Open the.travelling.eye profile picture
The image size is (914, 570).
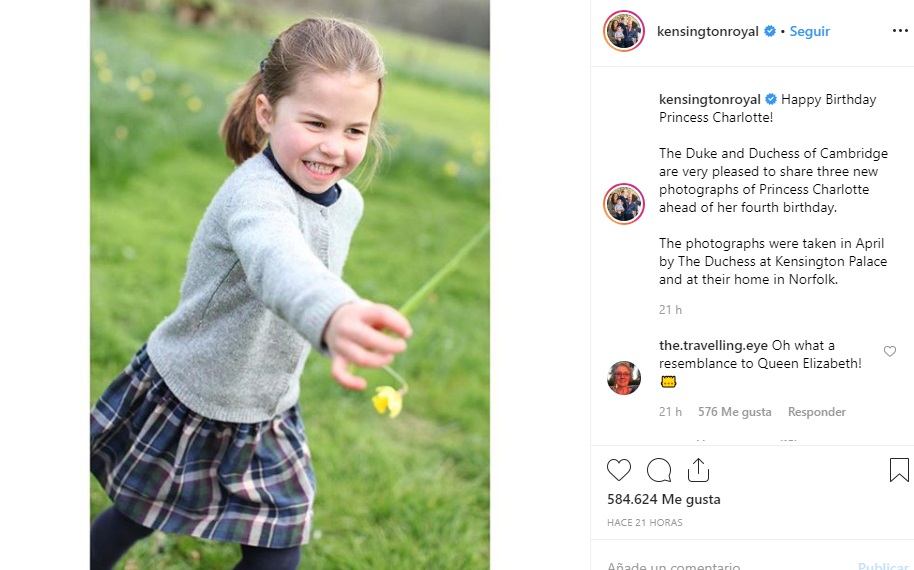[624, 377]
